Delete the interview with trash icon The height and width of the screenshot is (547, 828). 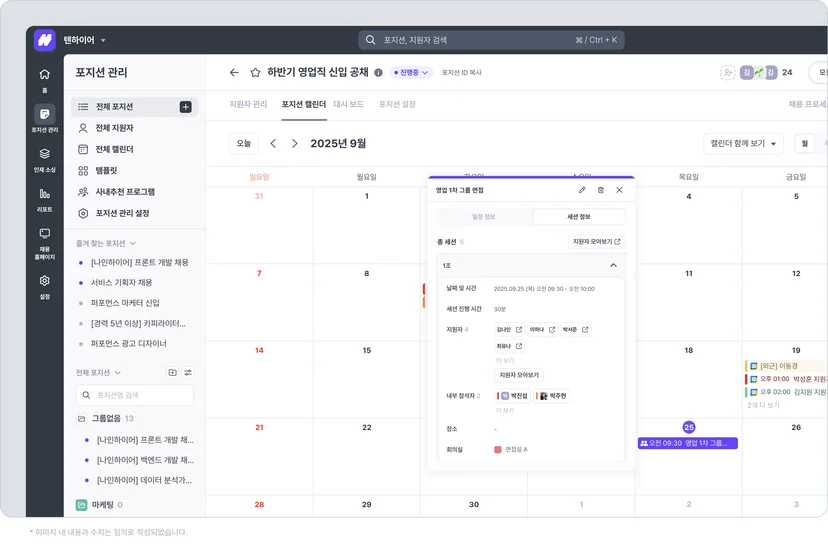tap(600, 190)
